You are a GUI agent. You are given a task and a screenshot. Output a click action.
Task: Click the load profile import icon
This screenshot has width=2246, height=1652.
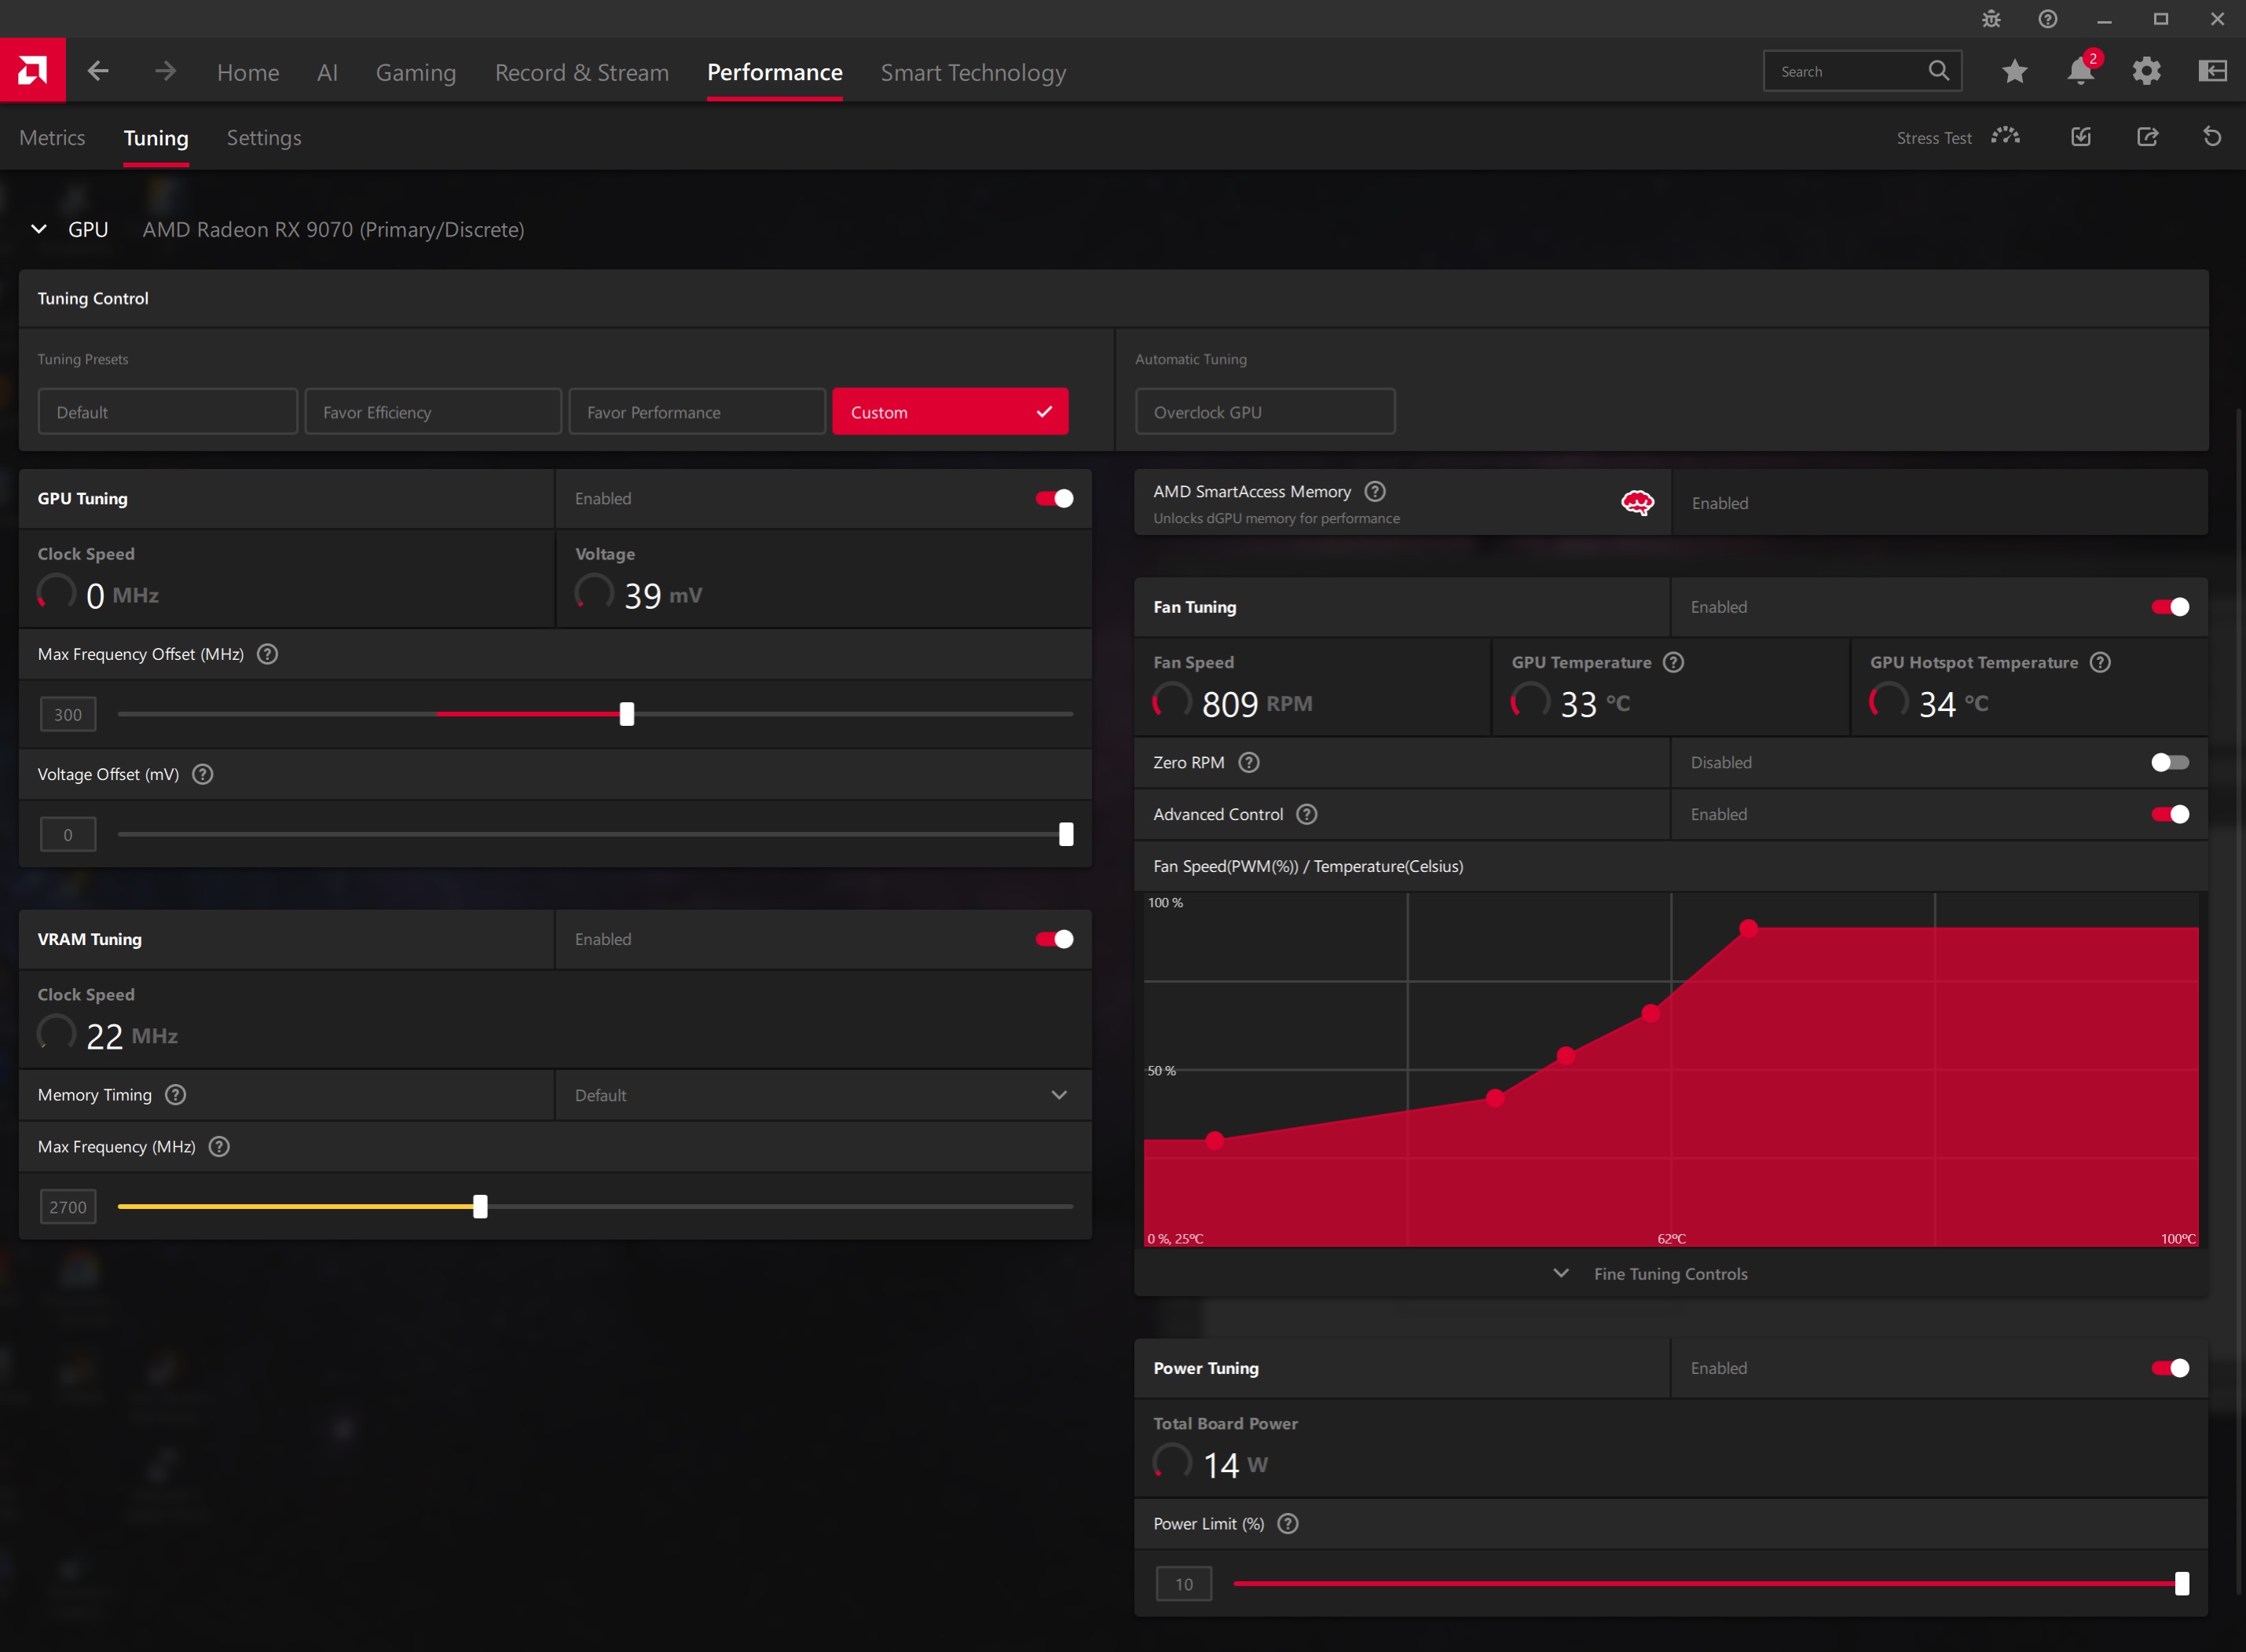tap(2081, 136)
